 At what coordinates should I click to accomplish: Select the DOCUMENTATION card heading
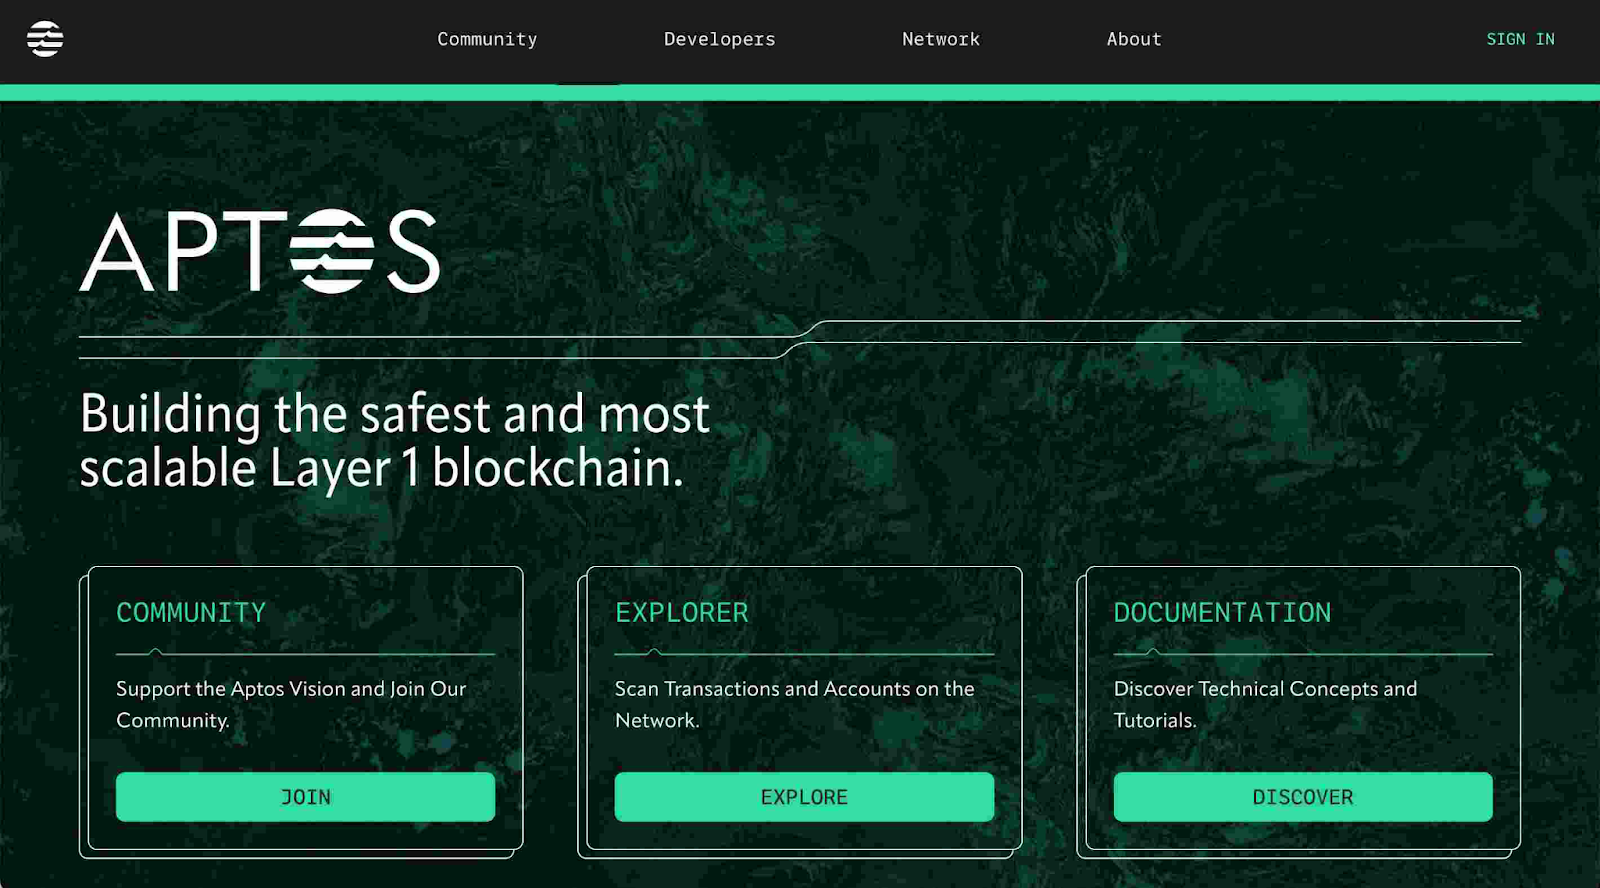coord(1222,612)
